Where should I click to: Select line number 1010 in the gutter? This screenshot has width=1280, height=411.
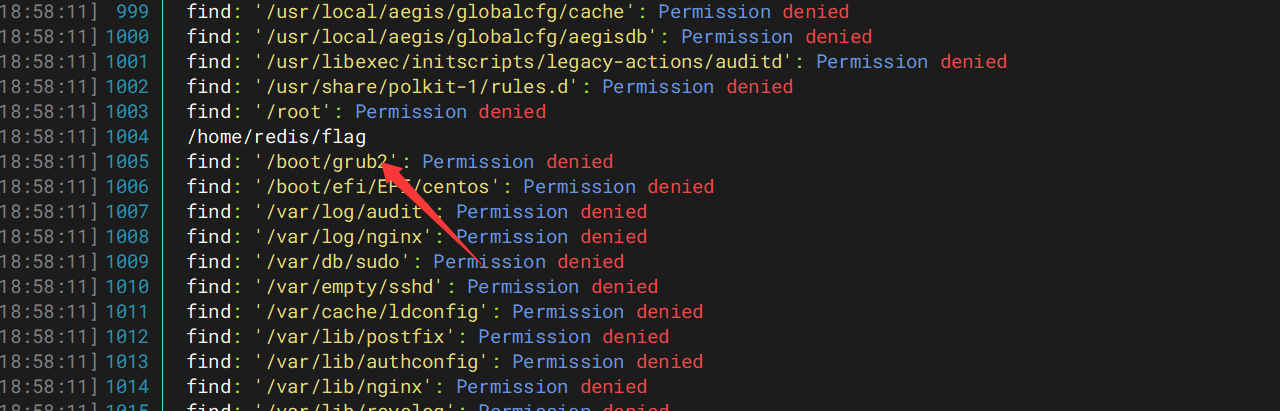[127, 287]
